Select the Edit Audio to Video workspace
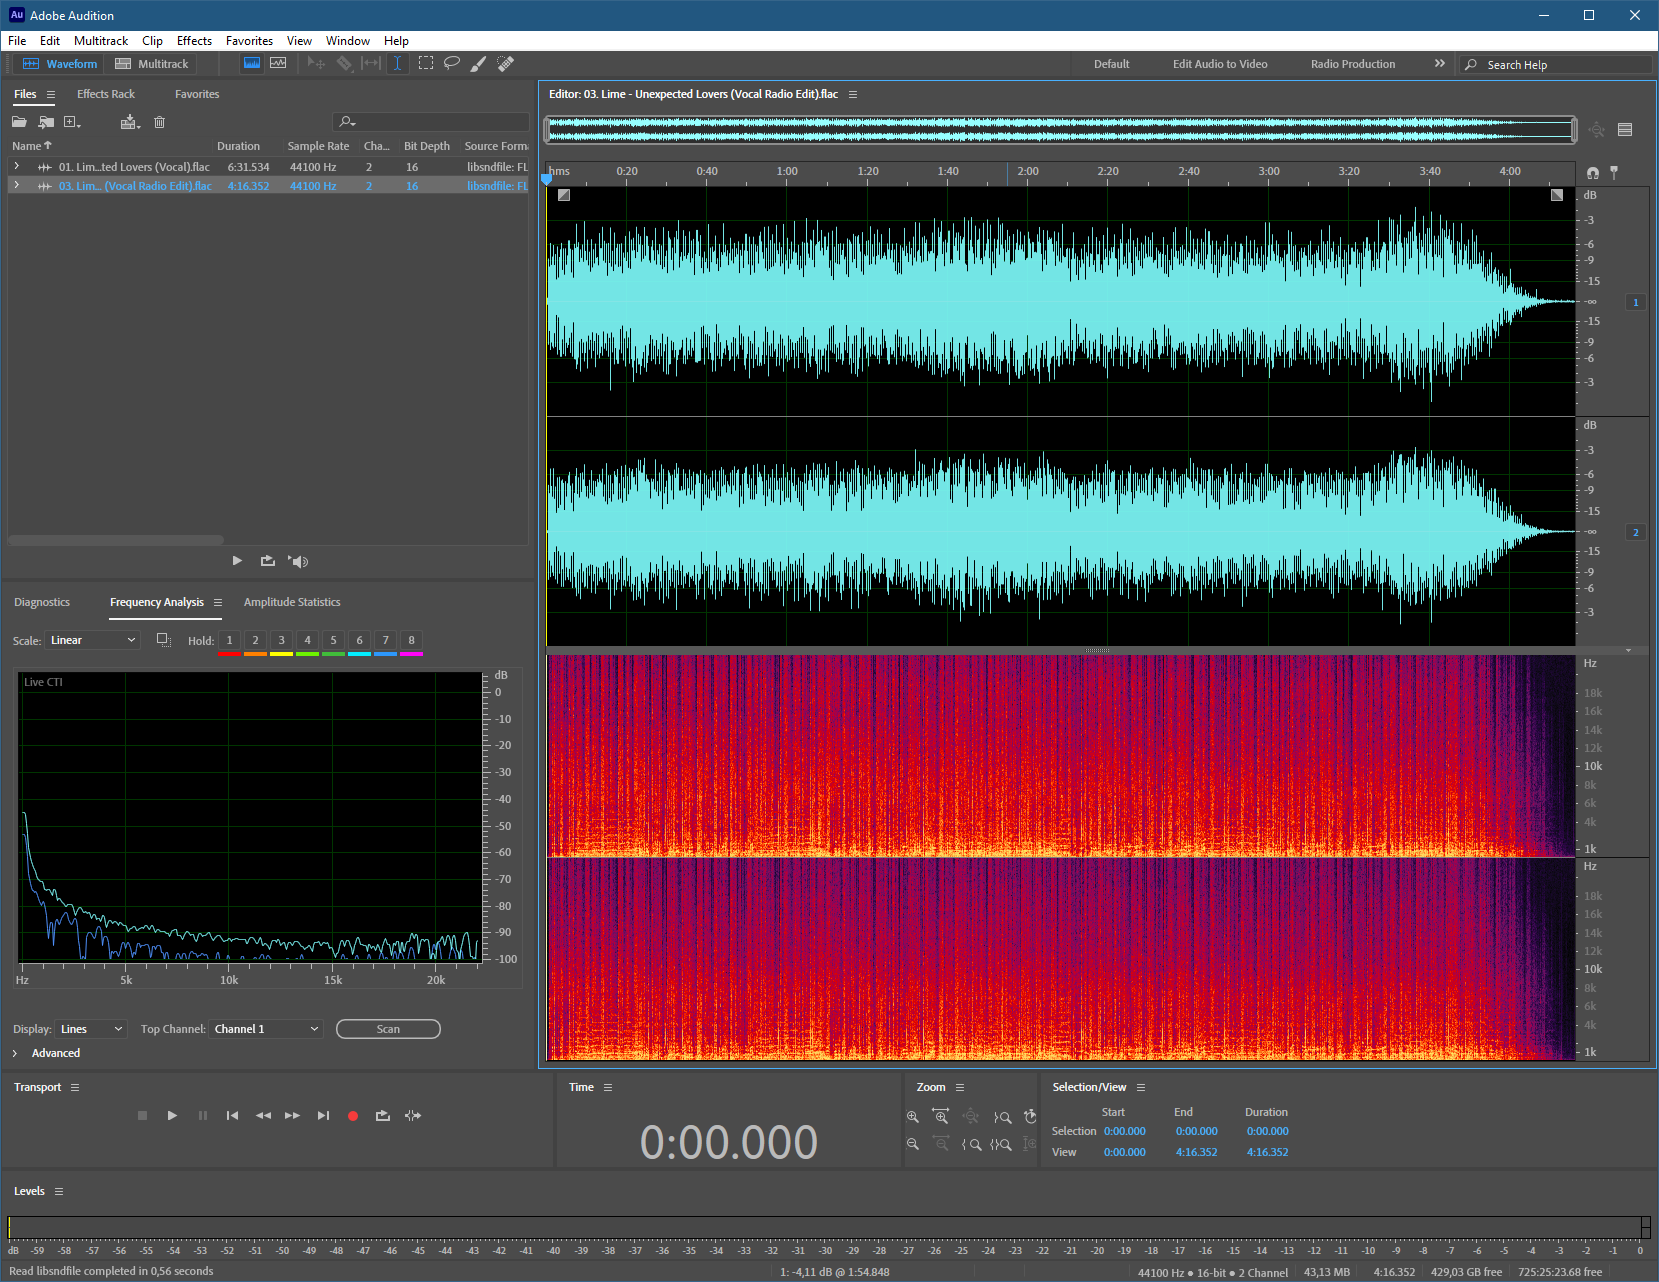The image size is (1659, 1282). tap(1220, 64)
